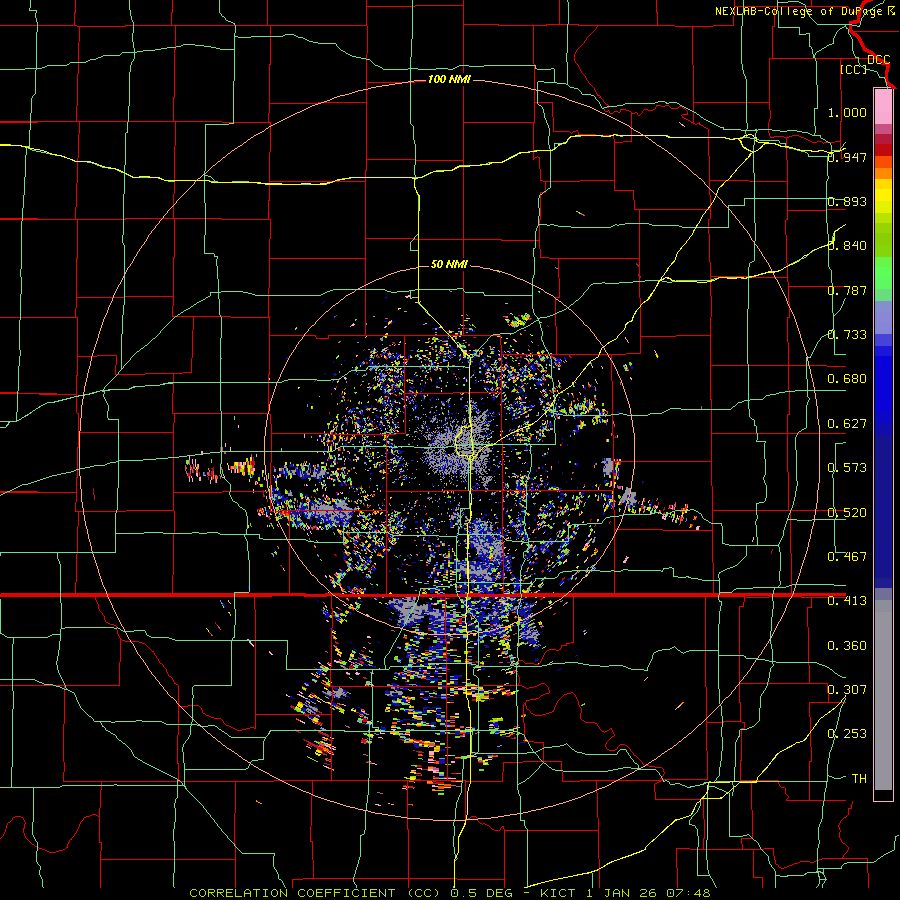Select the 0.787 legend value
The height and width of the screenshot is (900, 900).
tap(847, 290)
